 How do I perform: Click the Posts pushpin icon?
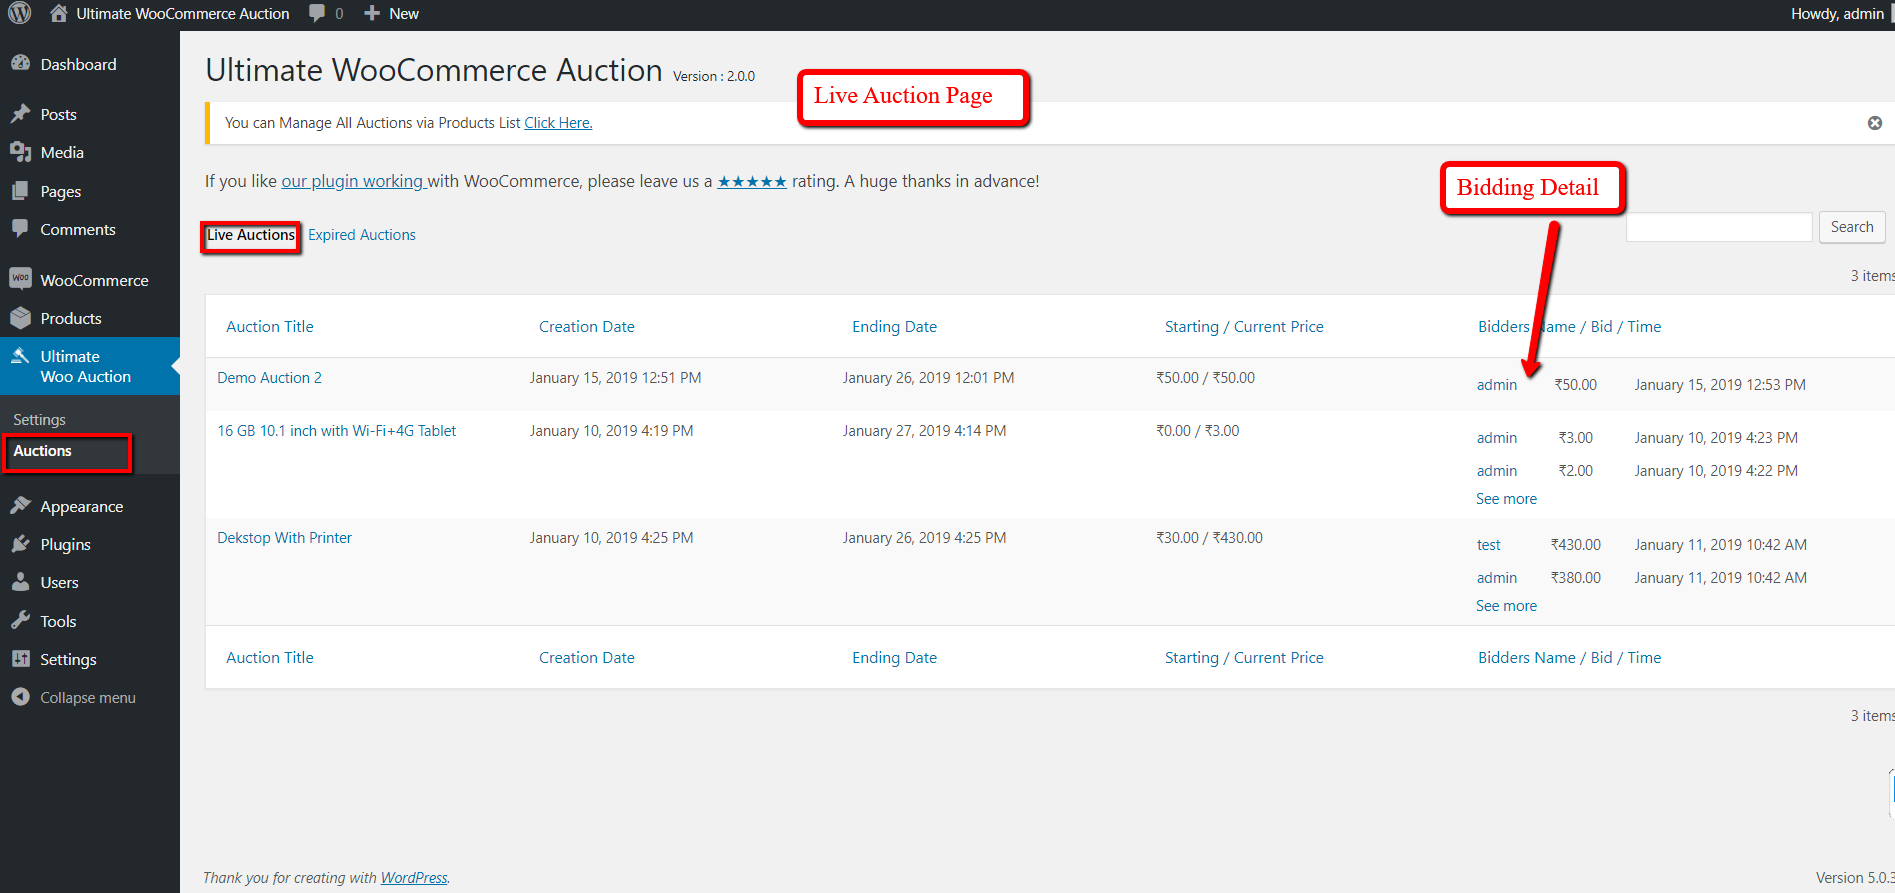pos(20,114)
